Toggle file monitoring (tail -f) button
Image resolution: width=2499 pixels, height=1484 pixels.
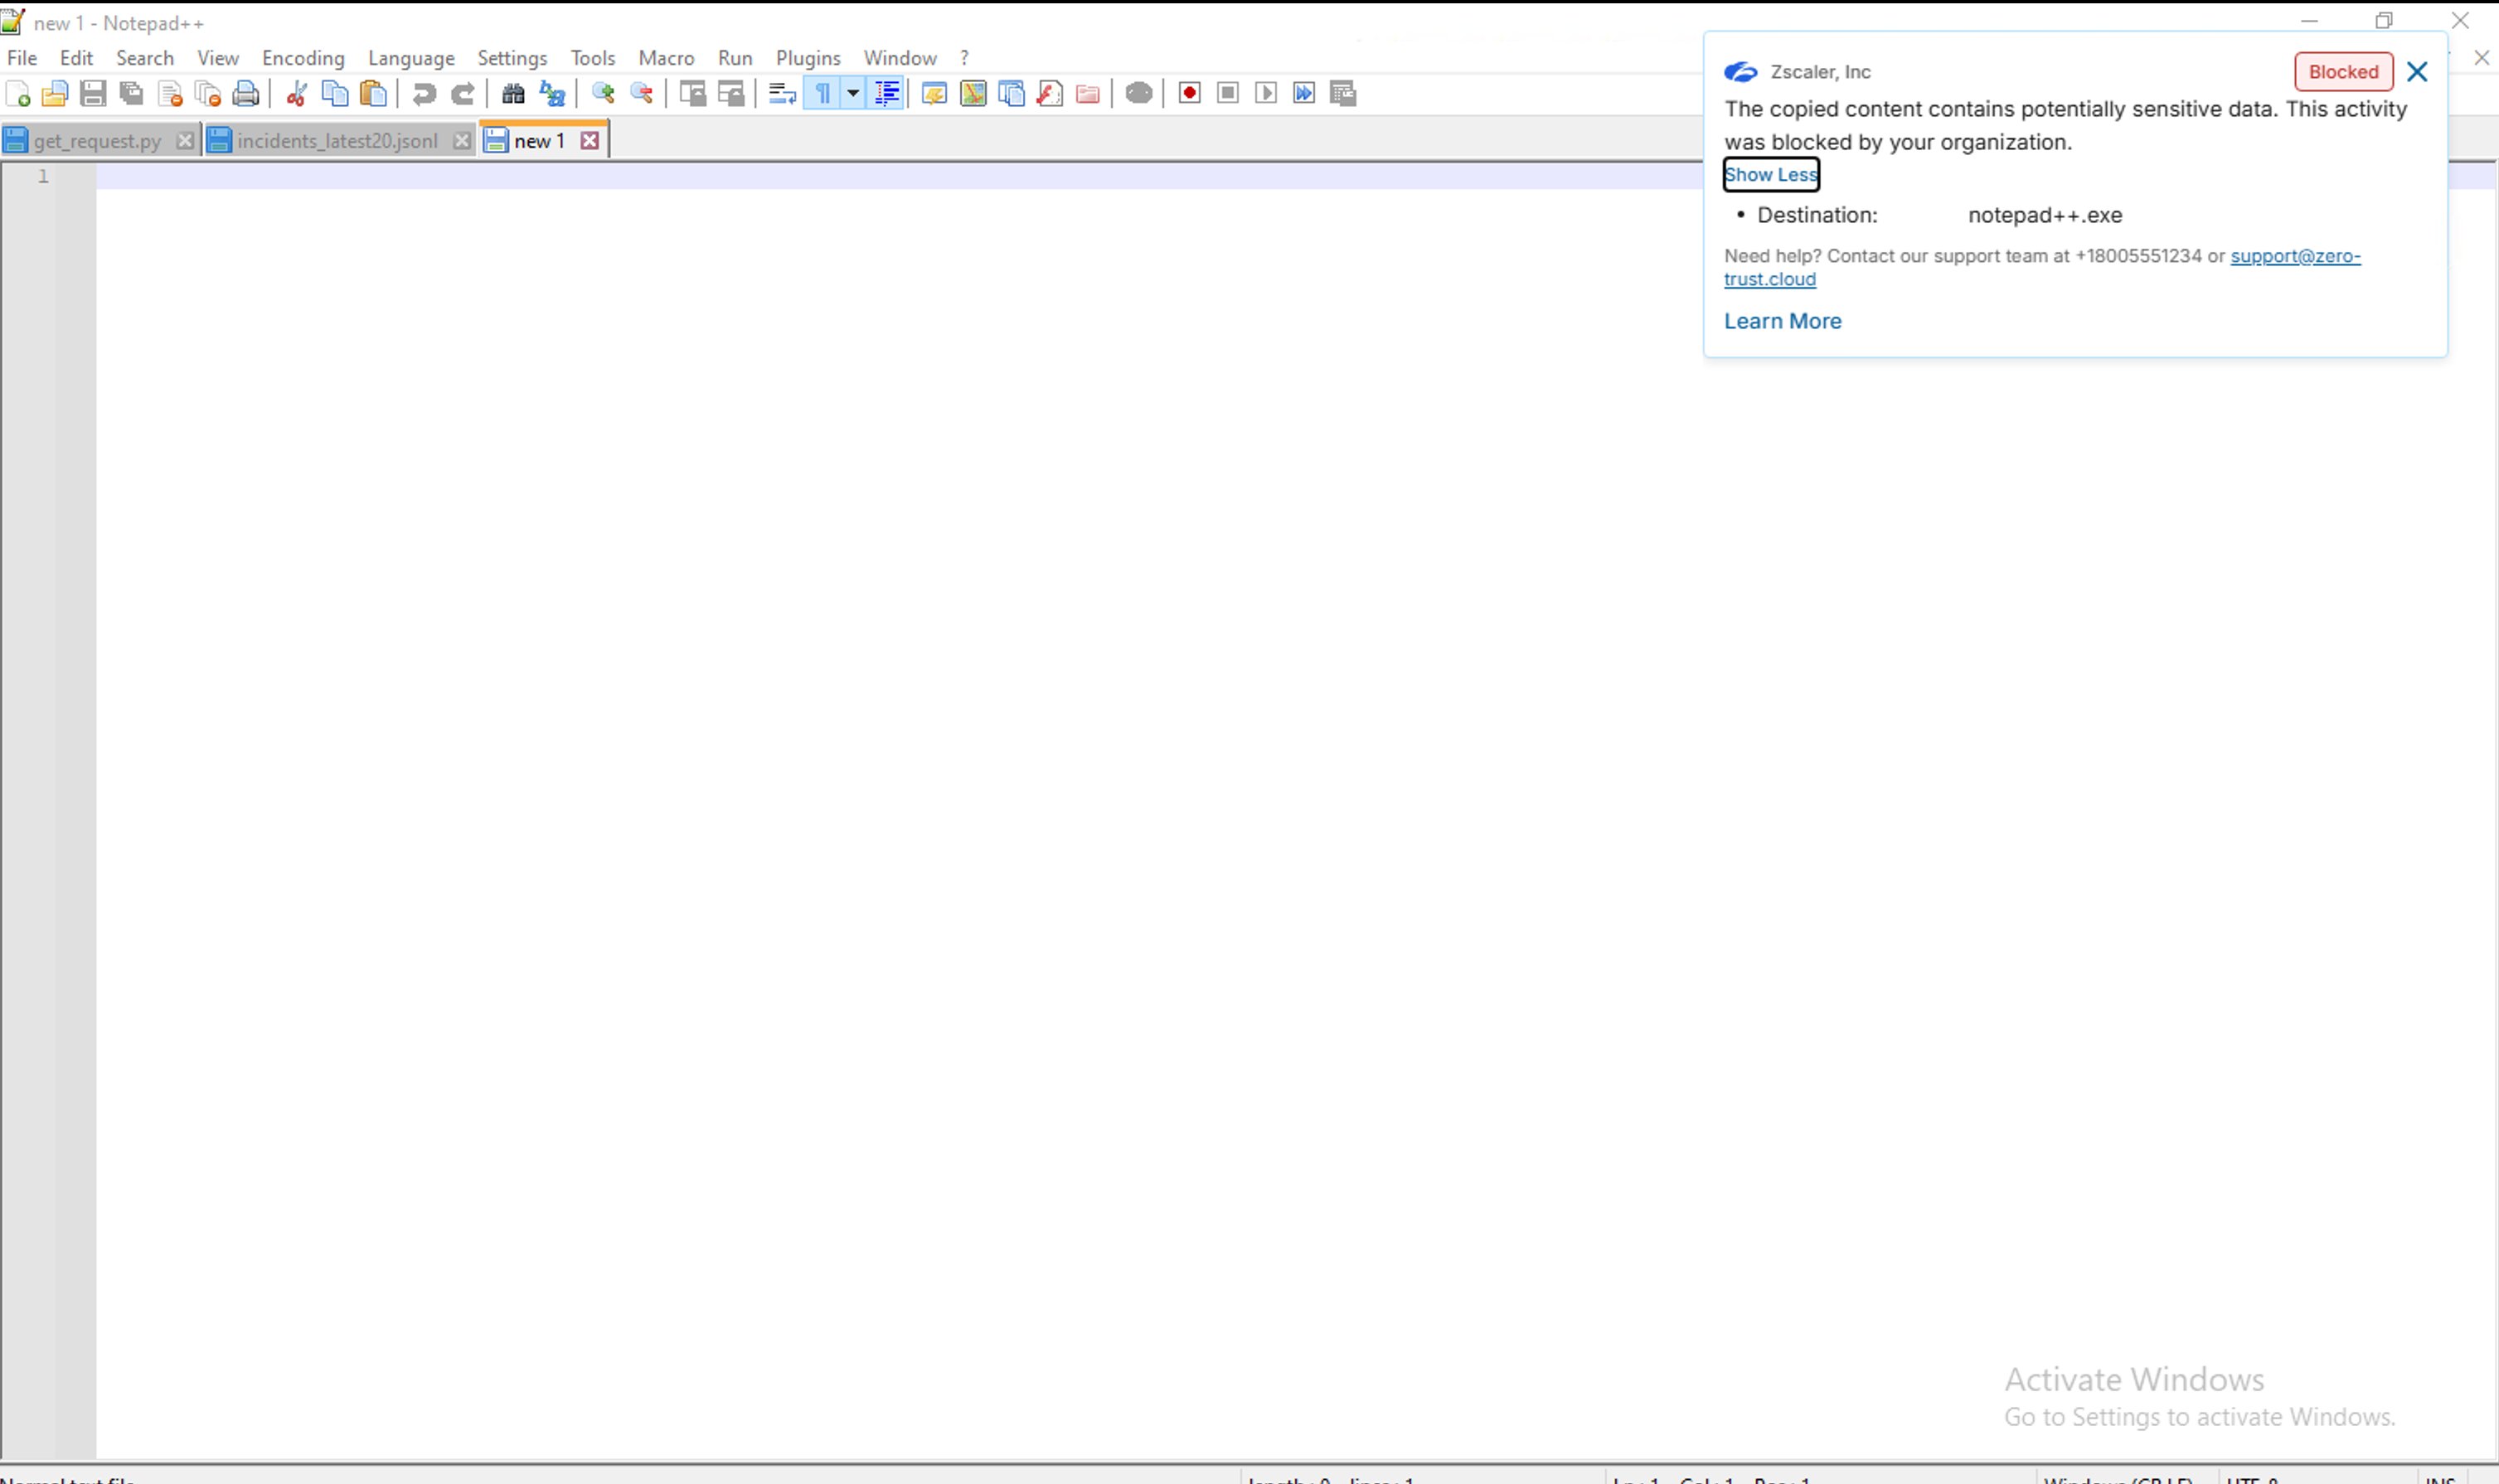tap(1139, 94)
